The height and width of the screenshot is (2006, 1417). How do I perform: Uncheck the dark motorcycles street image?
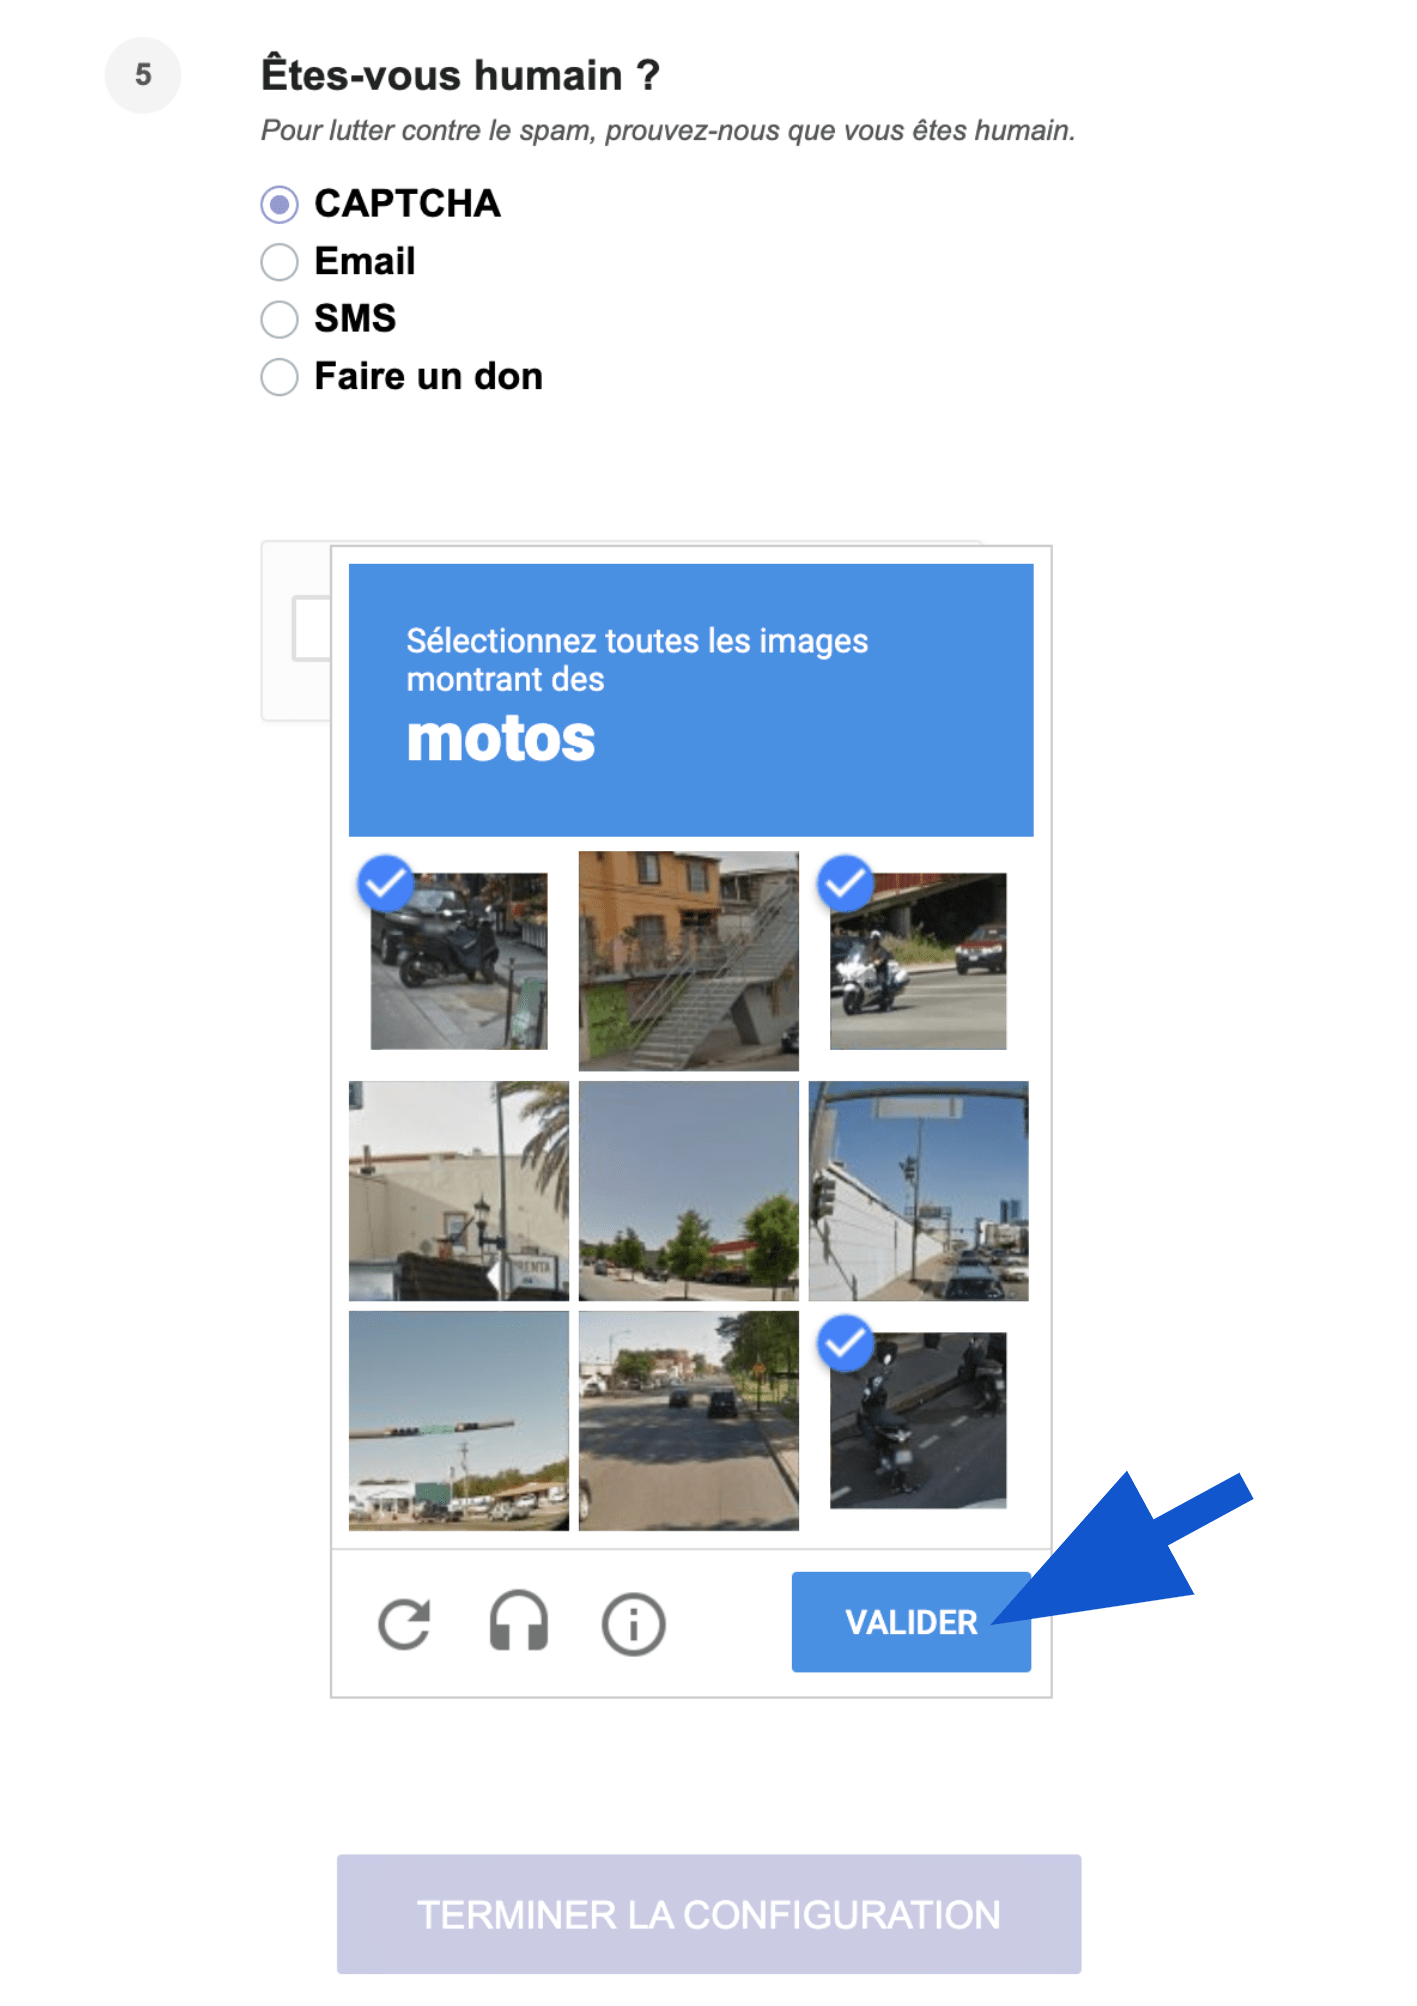tap(918, 1420)
